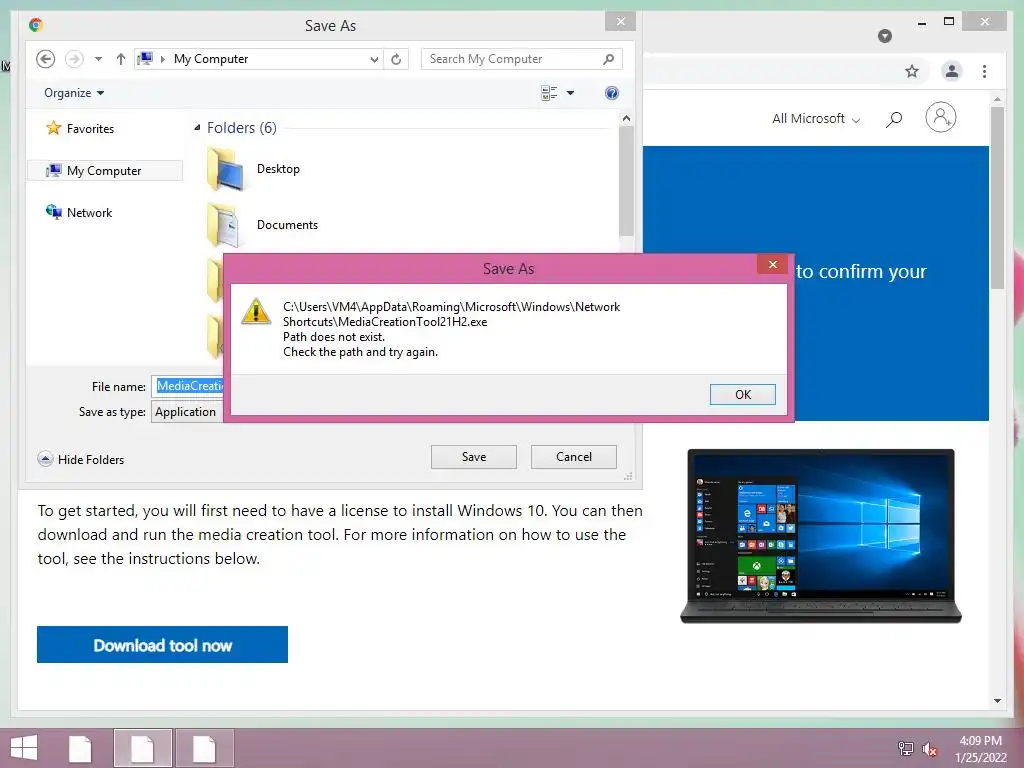The width and height of the screenshot is (1024, 768).
Task: Click the change view icon
Action: 549,93
